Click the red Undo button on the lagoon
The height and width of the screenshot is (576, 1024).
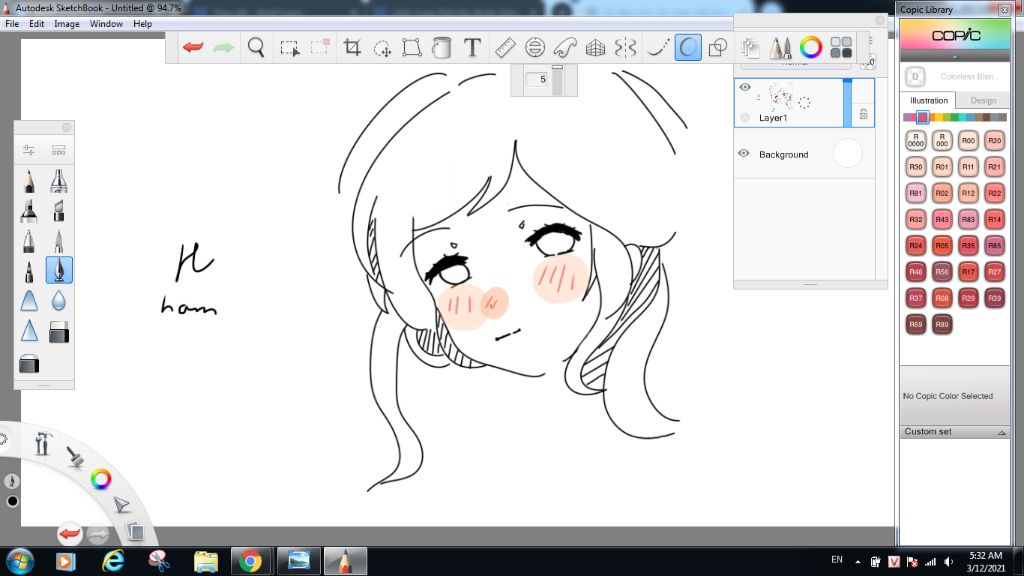pos(69,534)
